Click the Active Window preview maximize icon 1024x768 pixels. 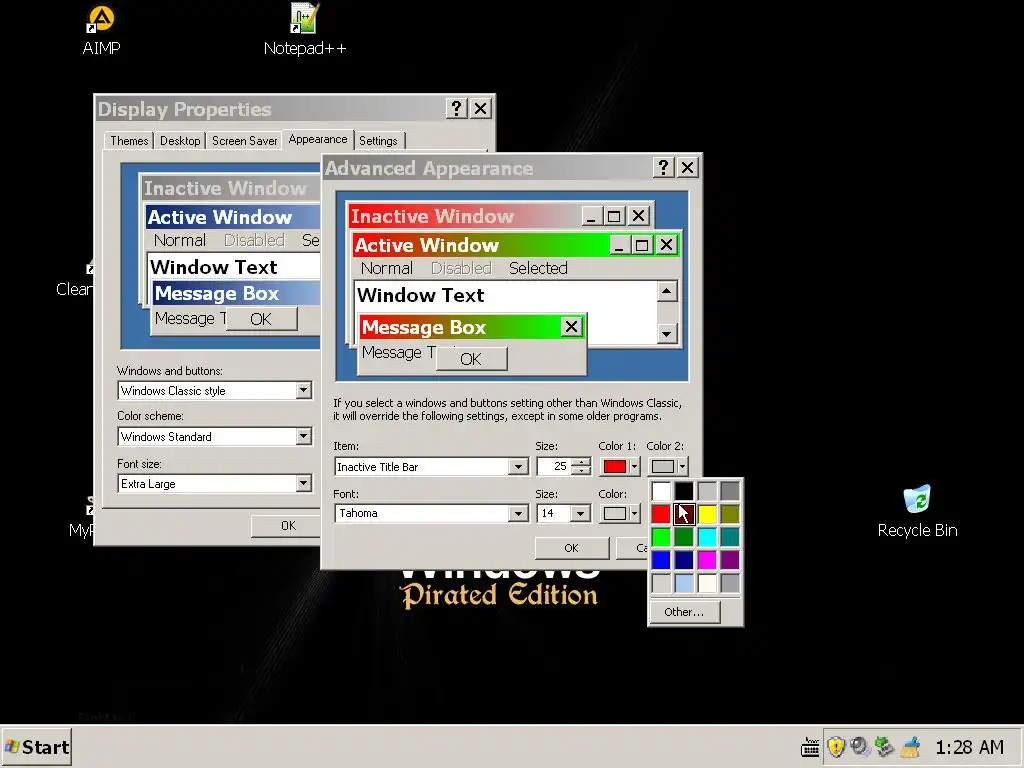pos(642,245)
